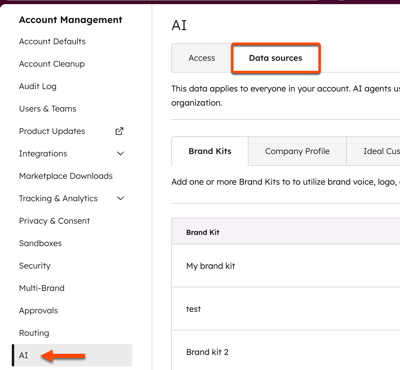Open Marketplace Downloads
The image size is (400, 370).
point(66,176)
